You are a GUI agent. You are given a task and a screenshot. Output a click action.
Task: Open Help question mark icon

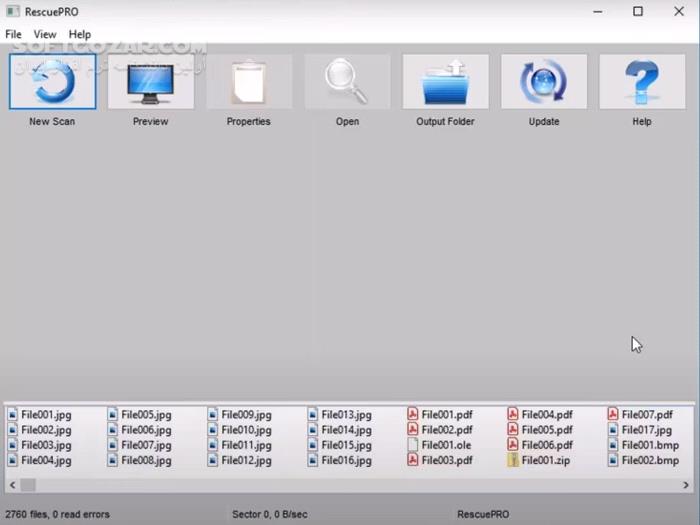[642, 82]
